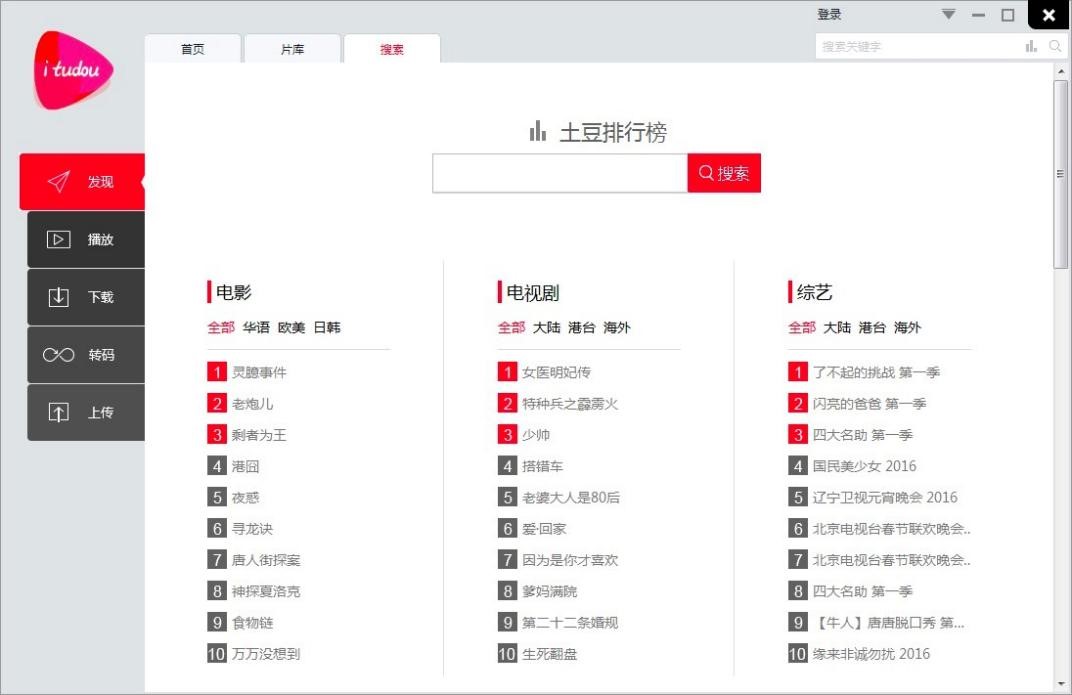Open TV series 搭错车

tap(543, 466)
